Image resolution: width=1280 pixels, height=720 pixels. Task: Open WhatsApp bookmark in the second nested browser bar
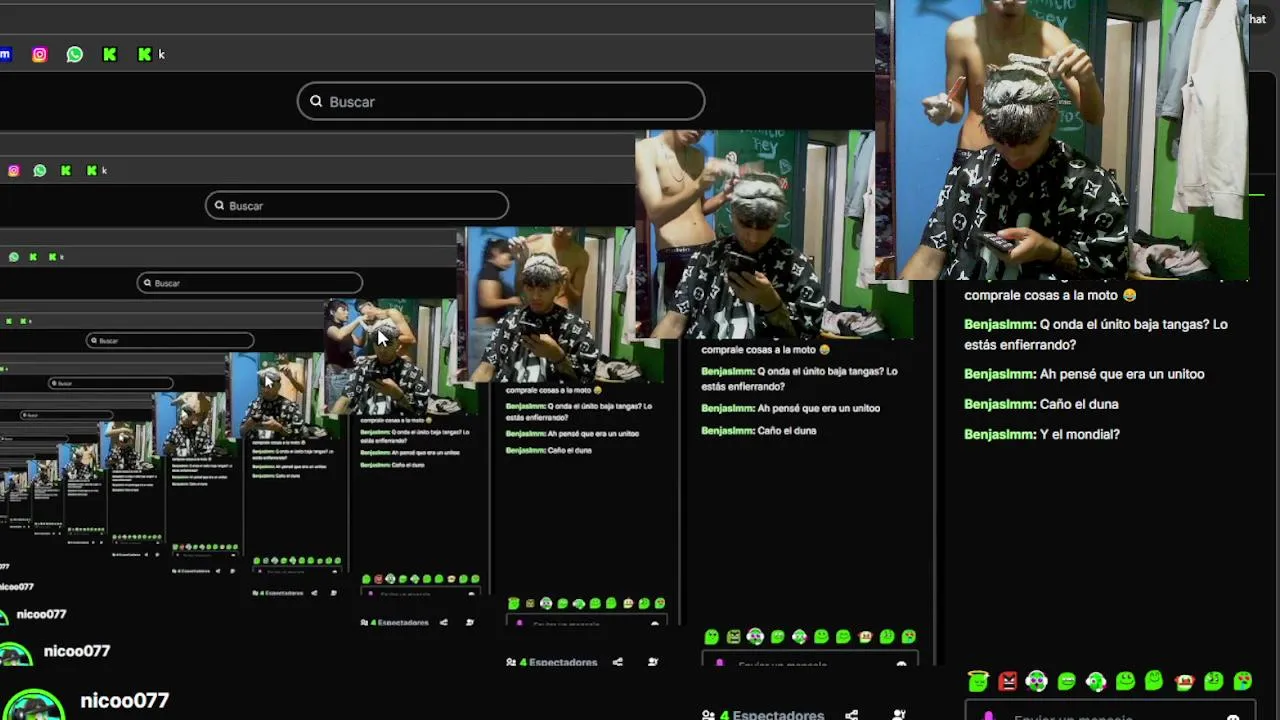pos(40,171)
